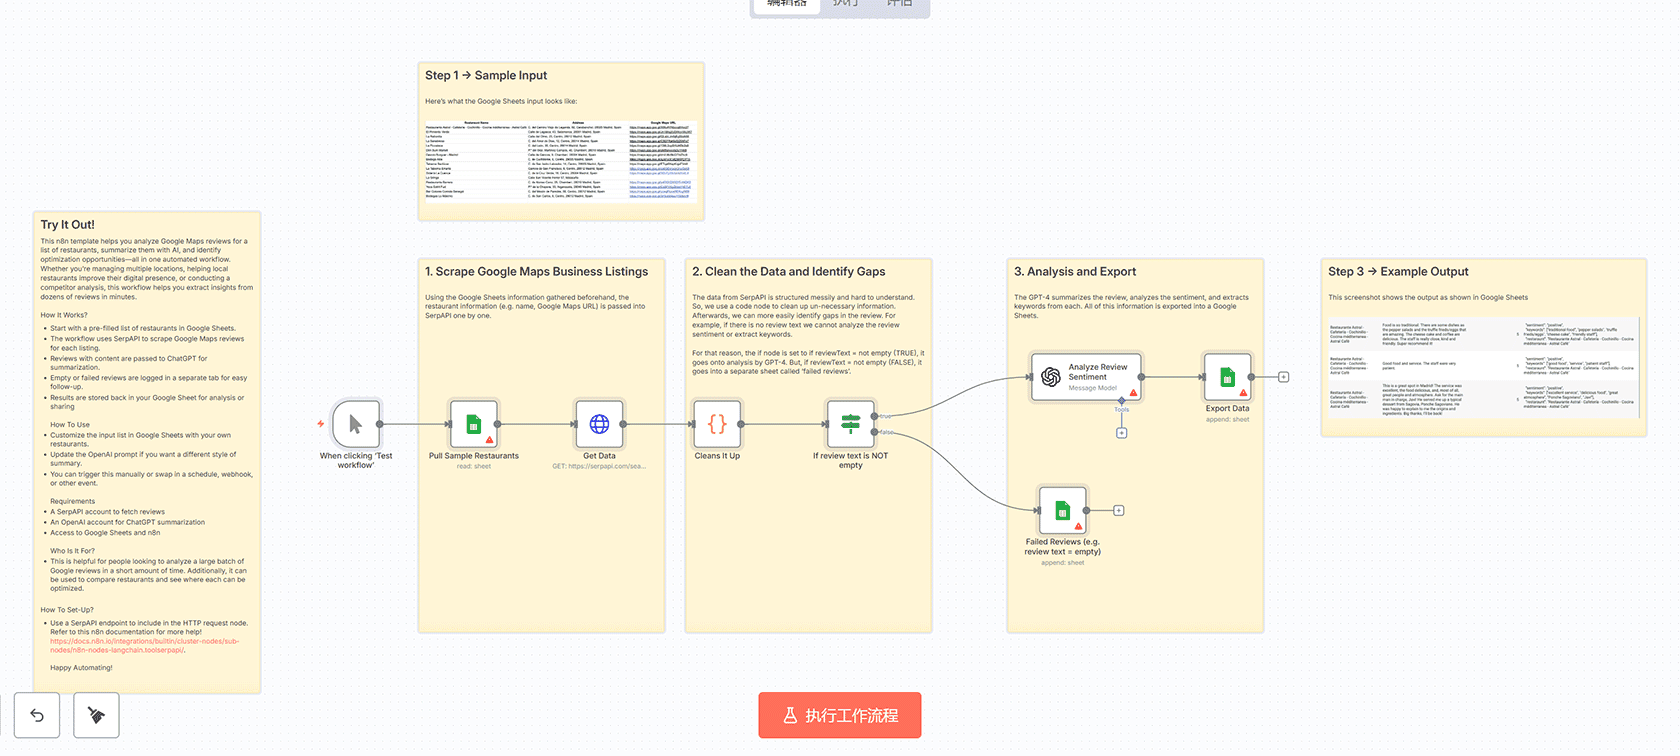
Task: Click the broom clean-up button
Action: (x=96, y=715)
